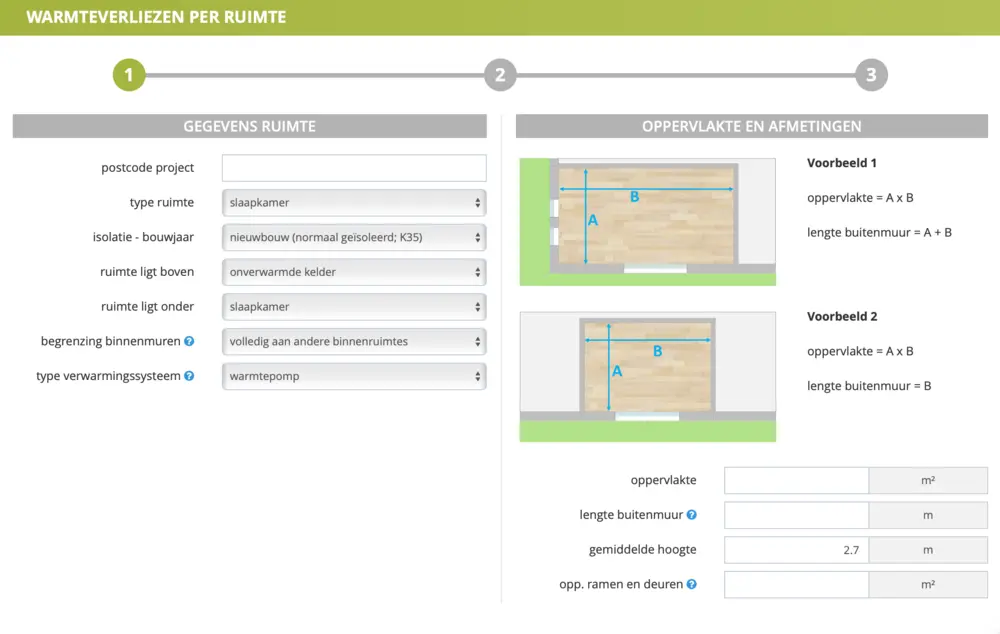Open the type verwarmingssysteem dropdown
The image size is (1000, 634).
[353, 377]
